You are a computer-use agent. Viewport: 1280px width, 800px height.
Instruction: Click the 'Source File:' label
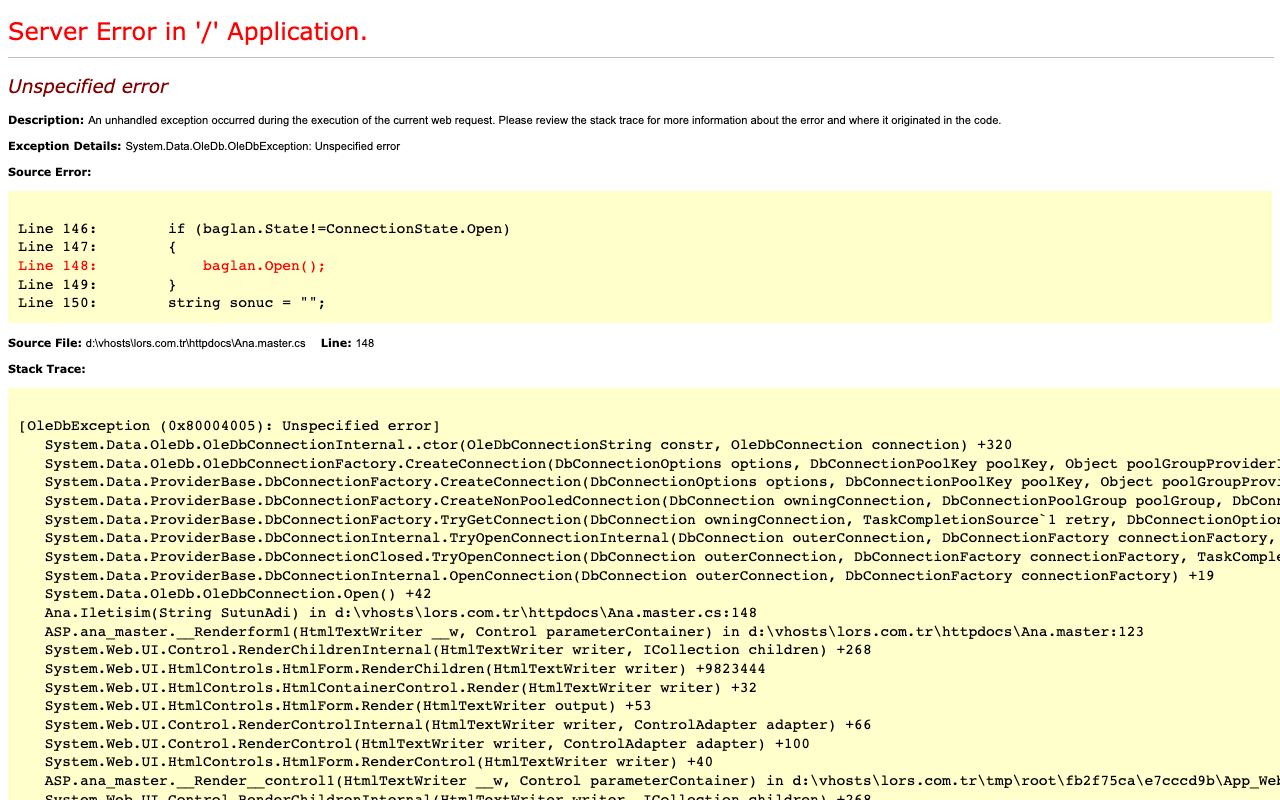(x=45, y=343)
